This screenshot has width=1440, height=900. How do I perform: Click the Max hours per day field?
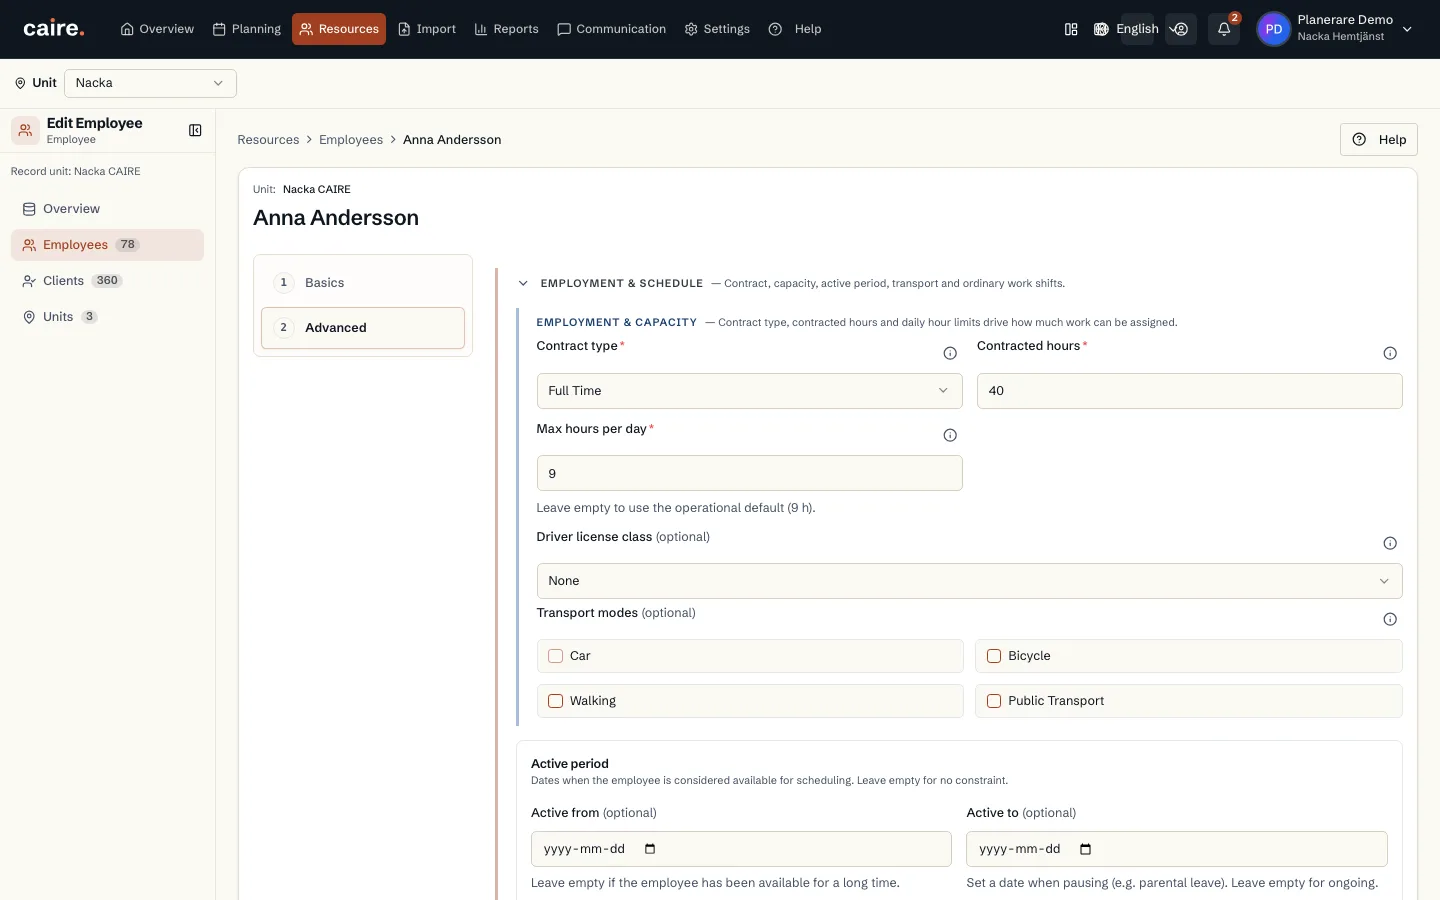(x=749, y=473)
